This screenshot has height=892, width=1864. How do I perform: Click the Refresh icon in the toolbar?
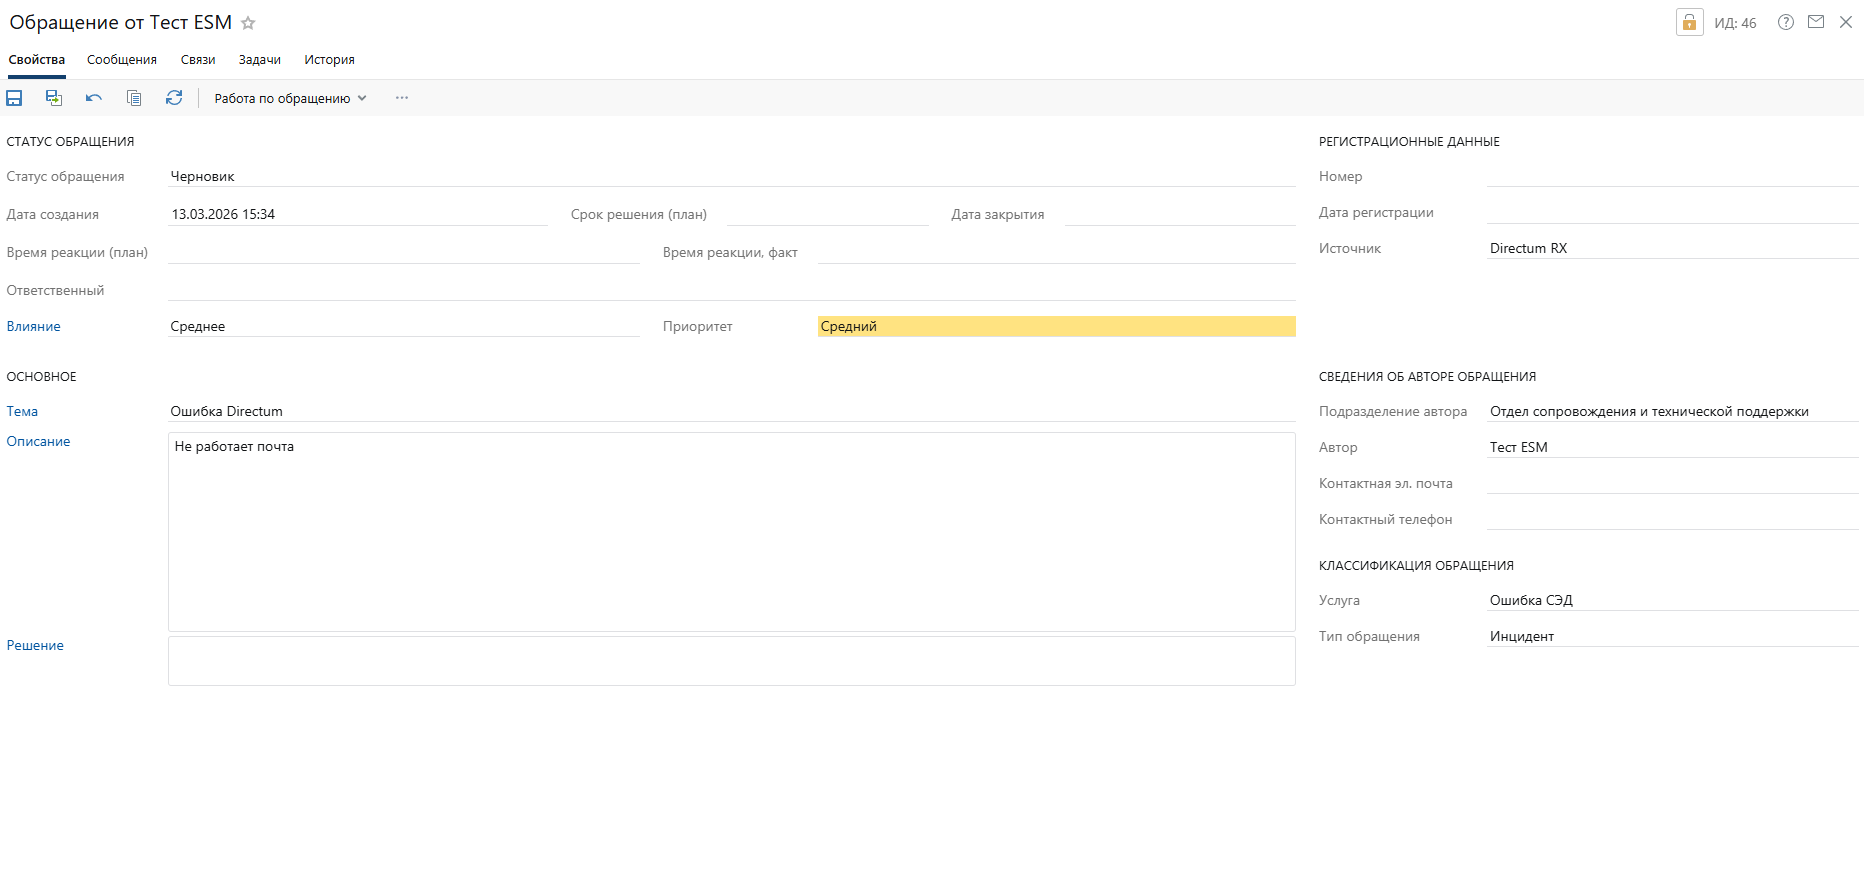point(174,98)
